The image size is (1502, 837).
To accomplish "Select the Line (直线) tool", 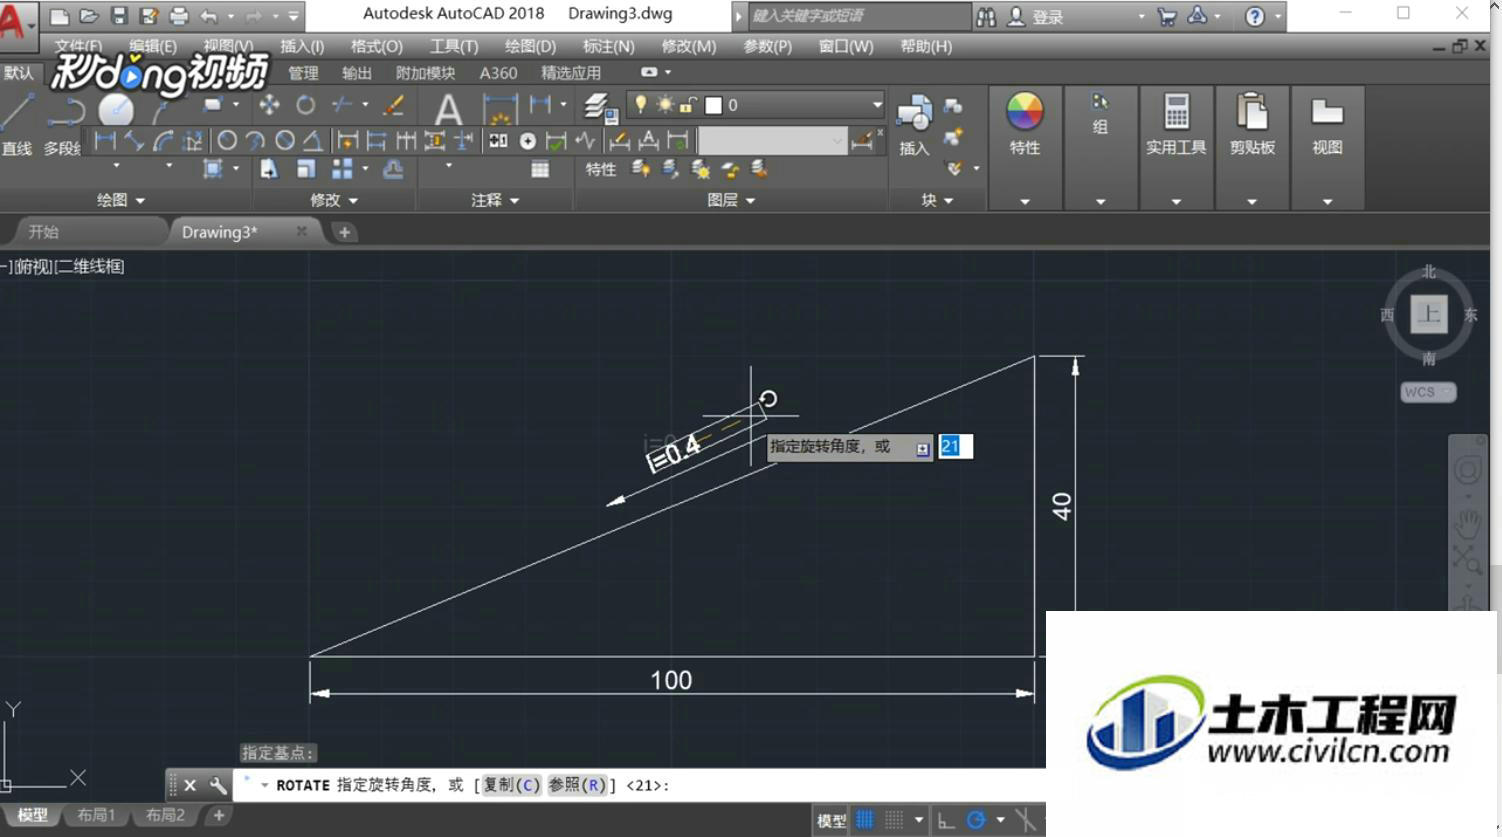I will (17, 125).
